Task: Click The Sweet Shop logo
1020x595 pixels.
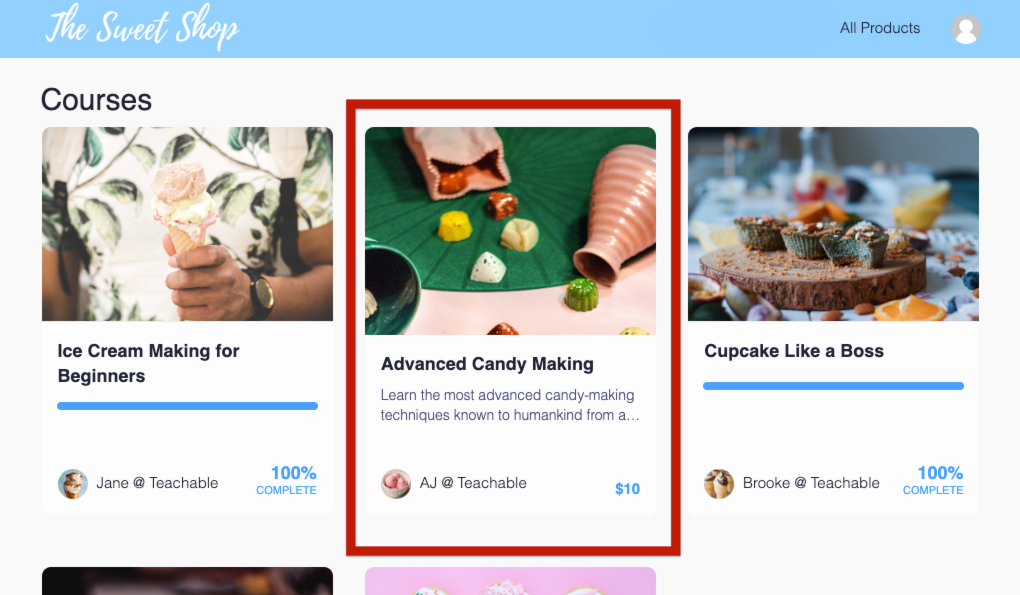Action: 142,27
